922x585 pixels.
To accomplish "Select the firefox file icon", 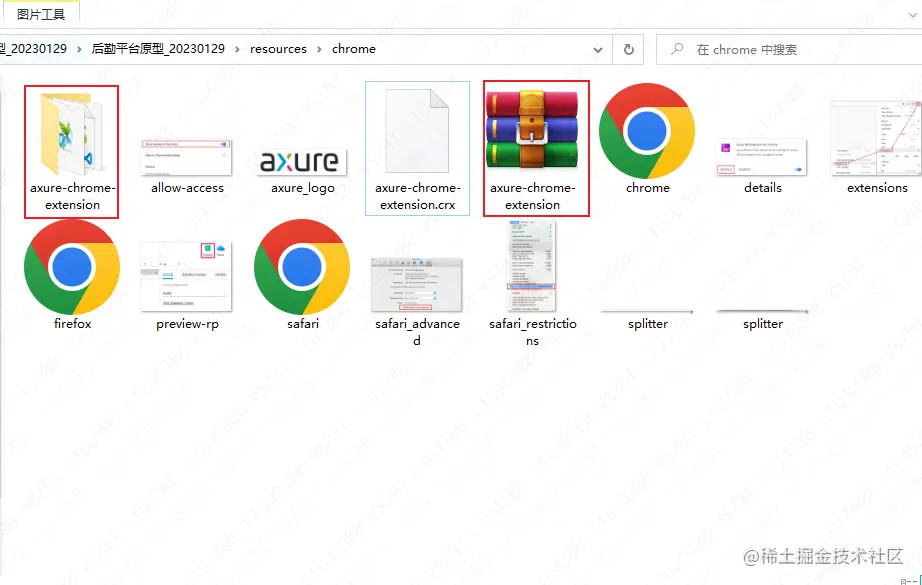I will 72,267.
